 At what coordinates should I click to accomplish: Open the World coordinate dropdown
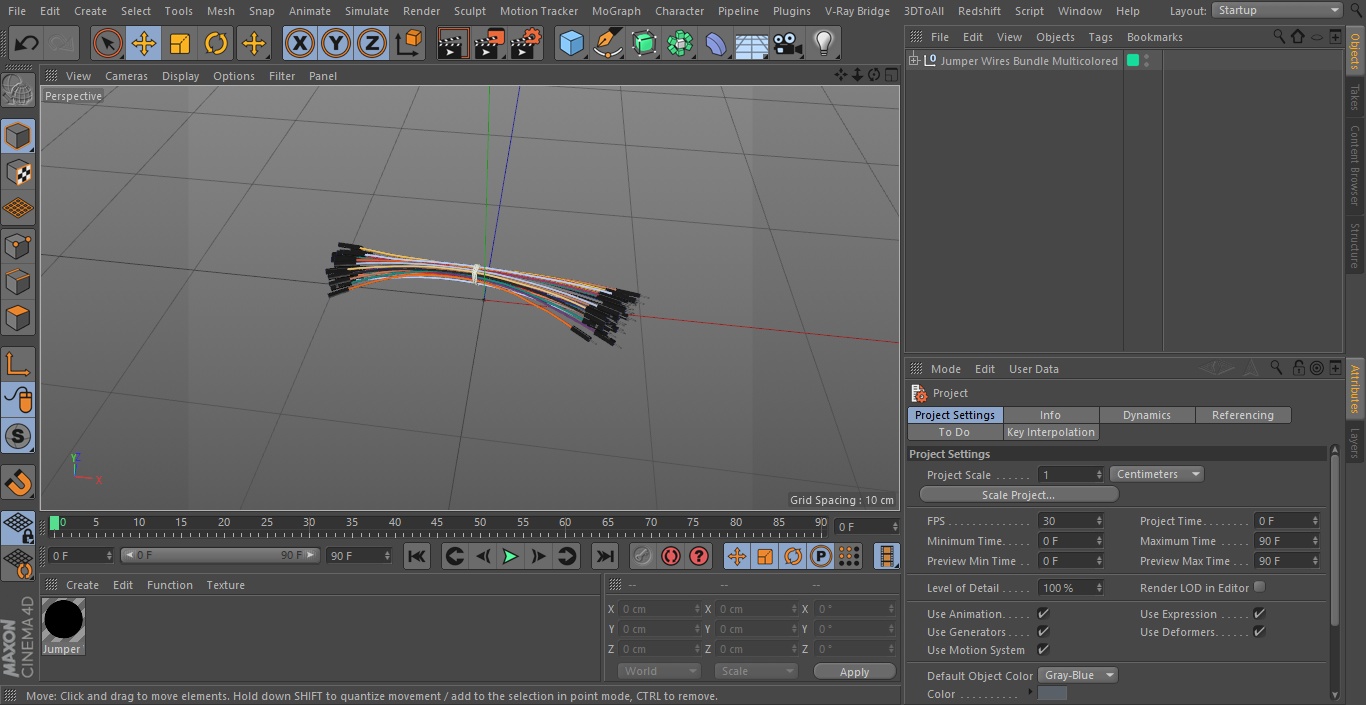[659, 671]
